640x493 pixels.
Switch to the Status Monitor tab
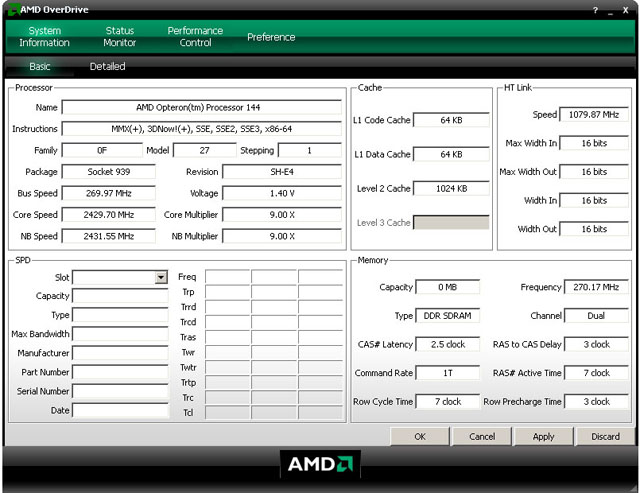tap(120, 37)
